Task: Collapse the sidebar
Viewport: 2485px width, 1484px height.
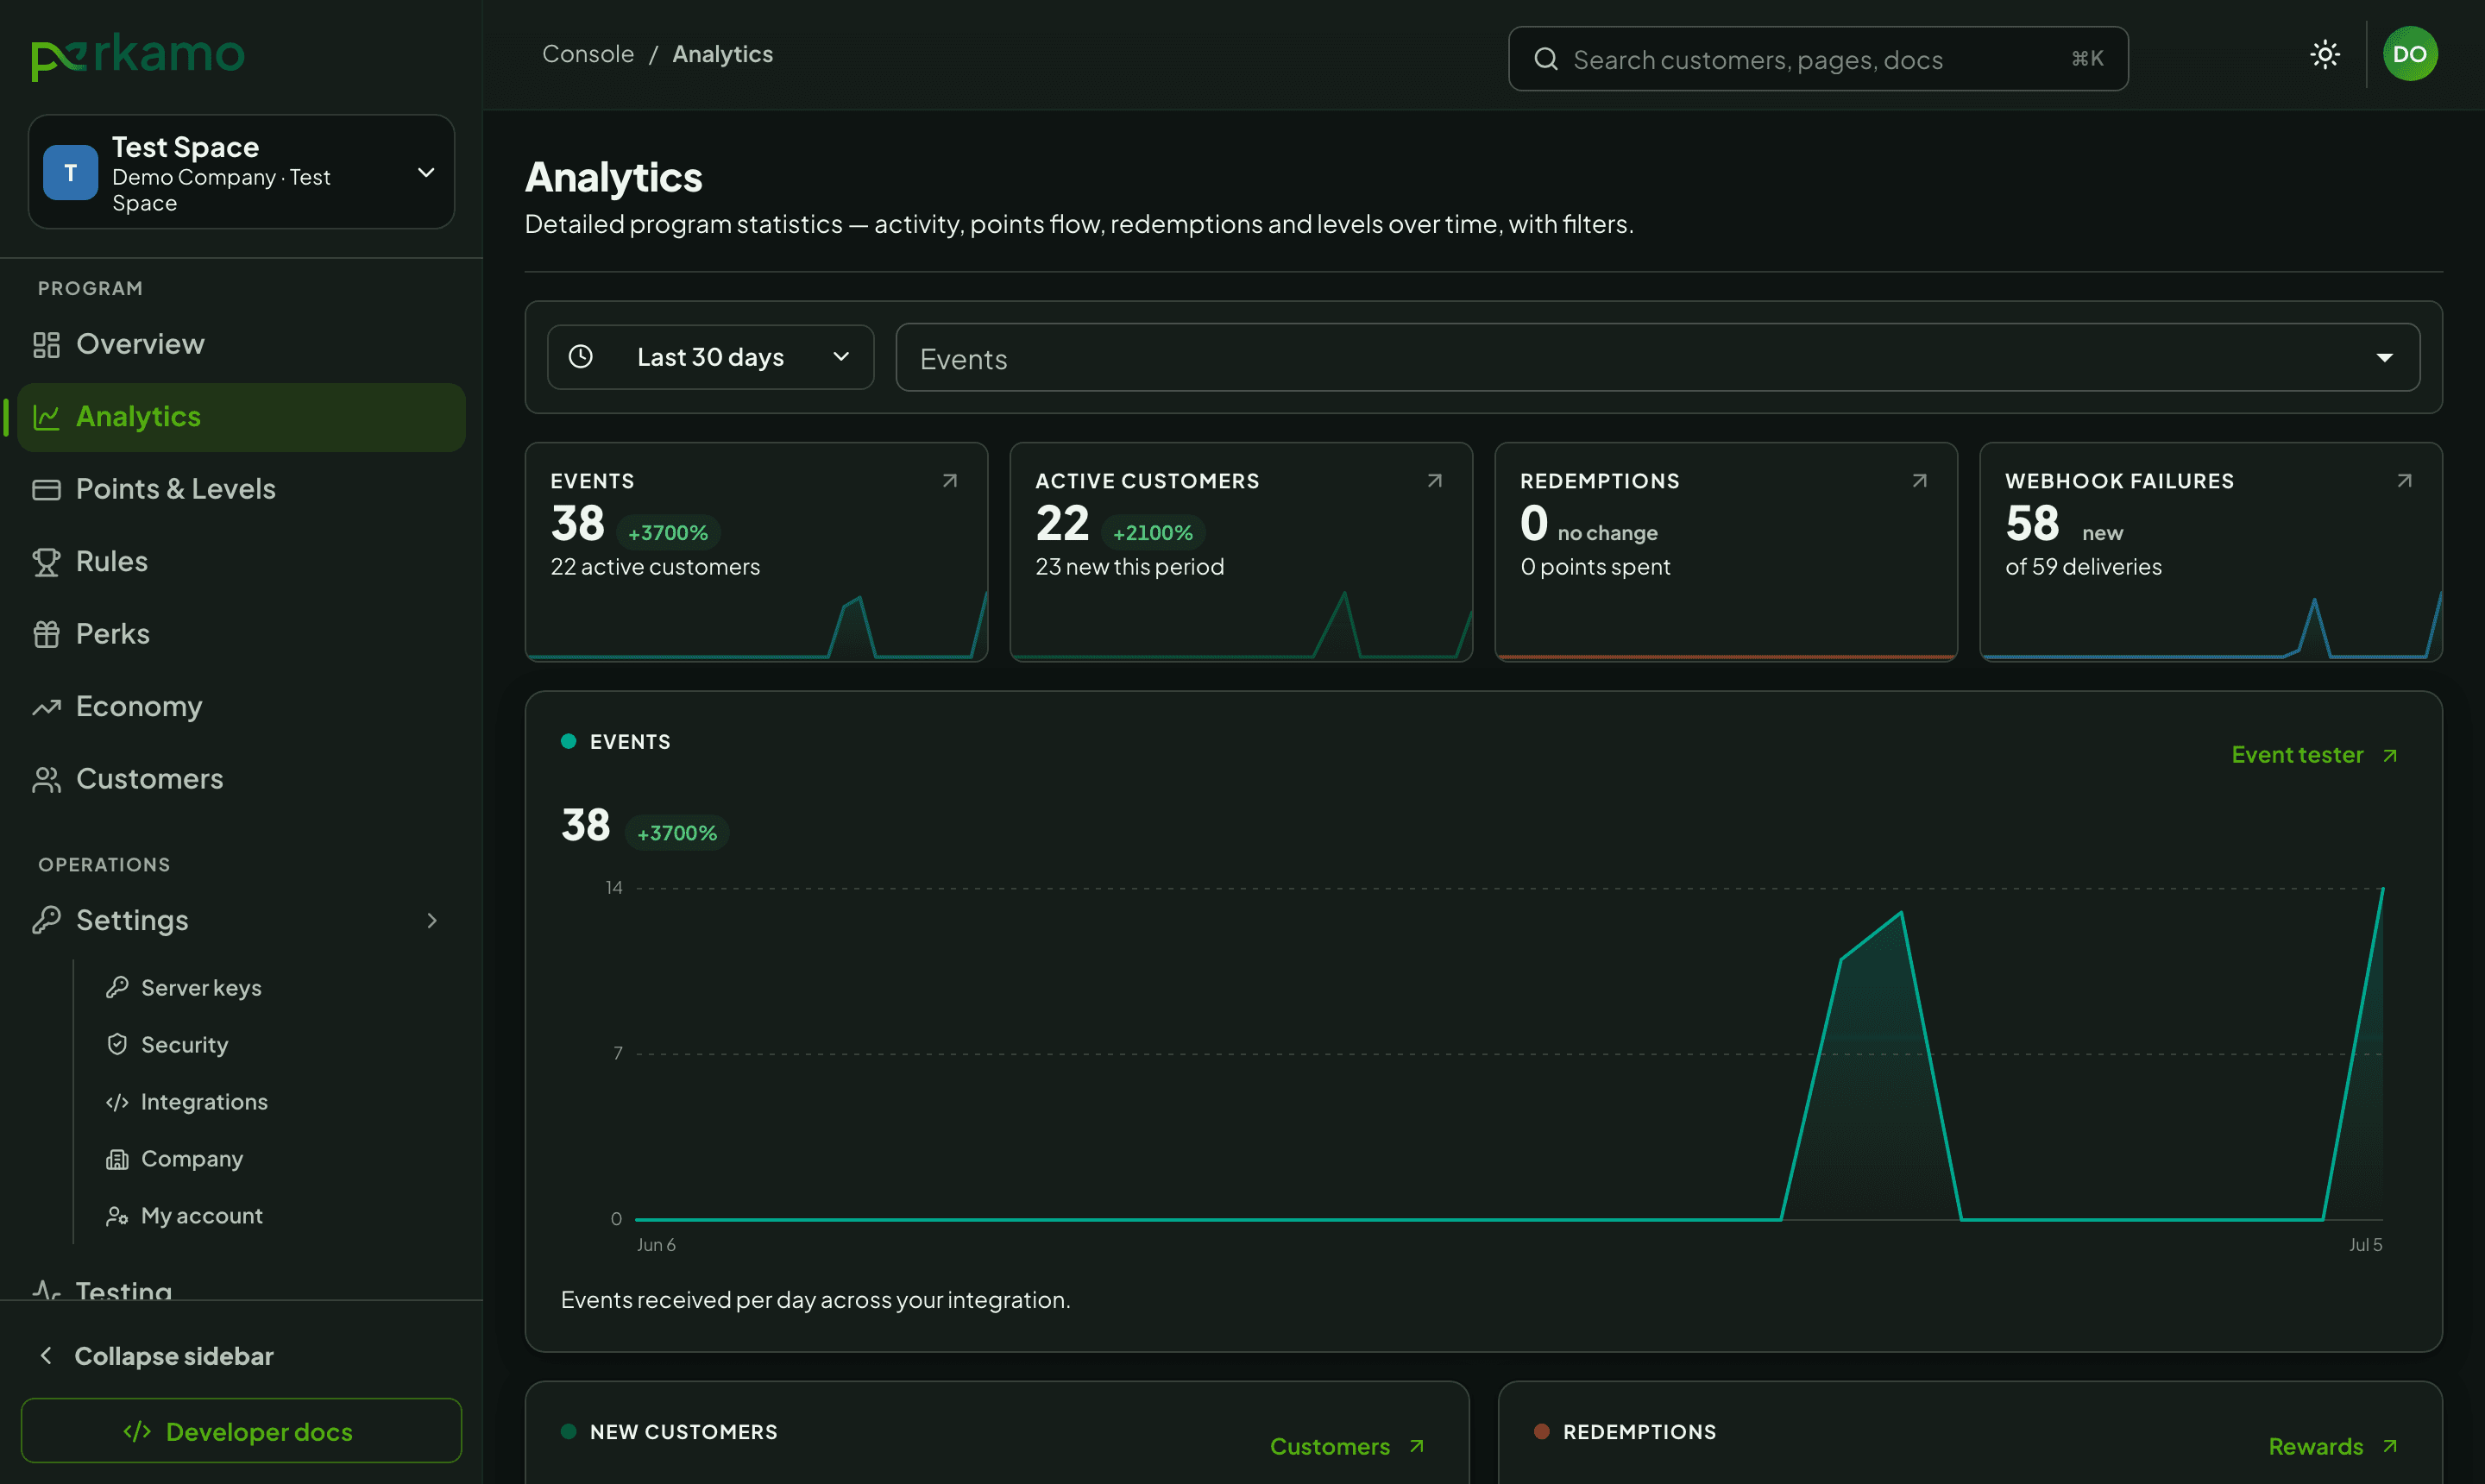Action: click(x=174, y=1356)
